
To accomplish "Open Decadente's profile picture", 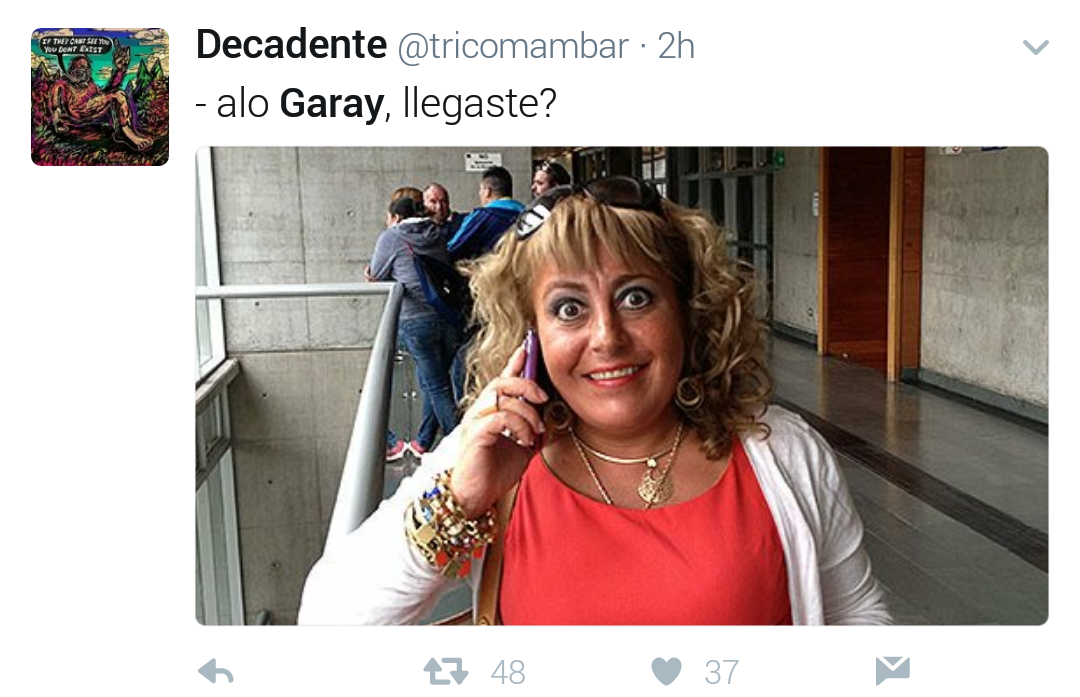I will 100,97.
